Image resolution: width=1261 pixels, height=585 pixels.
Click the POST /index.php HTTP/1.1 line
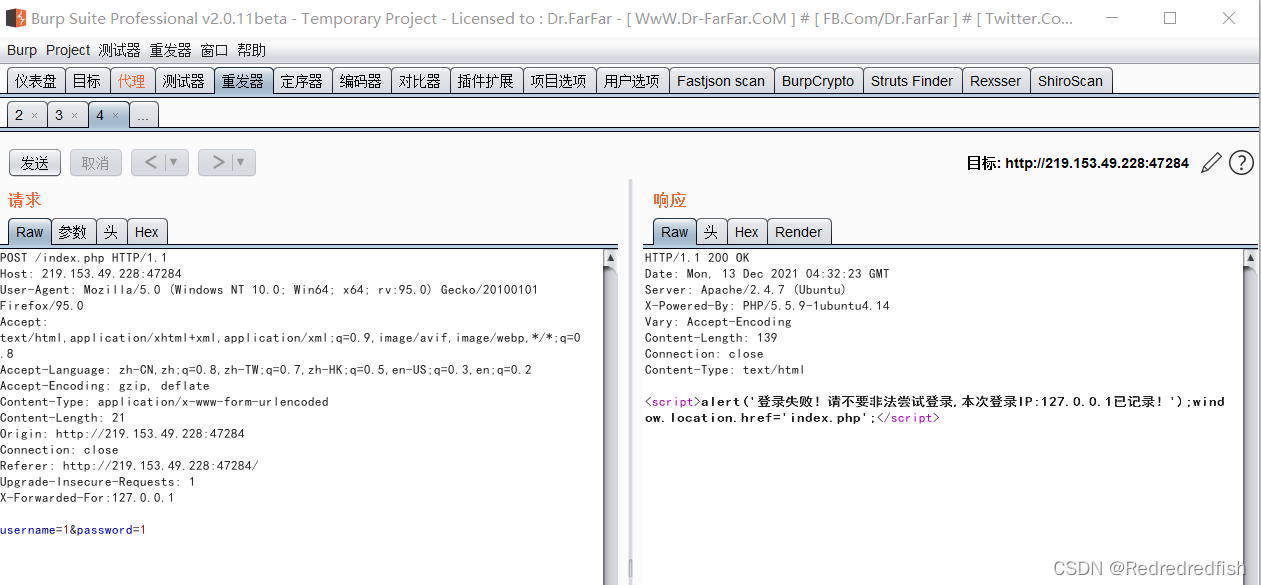pos(84,258)
